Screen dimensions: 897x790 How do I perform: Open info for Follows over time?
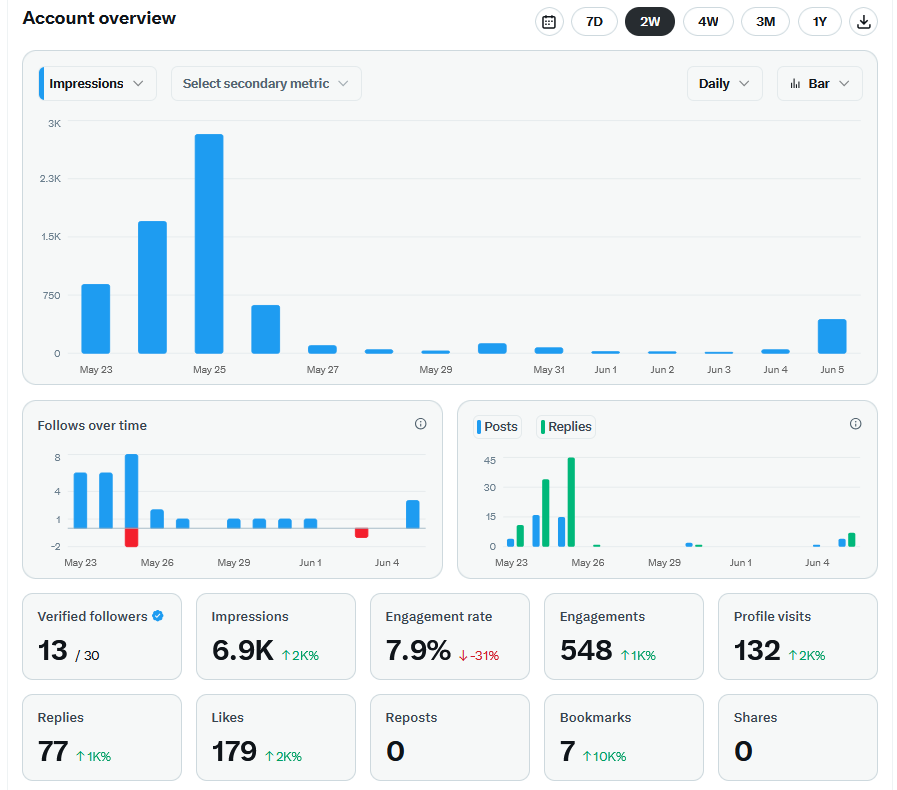pyautogui.click(x=420, y=424)
